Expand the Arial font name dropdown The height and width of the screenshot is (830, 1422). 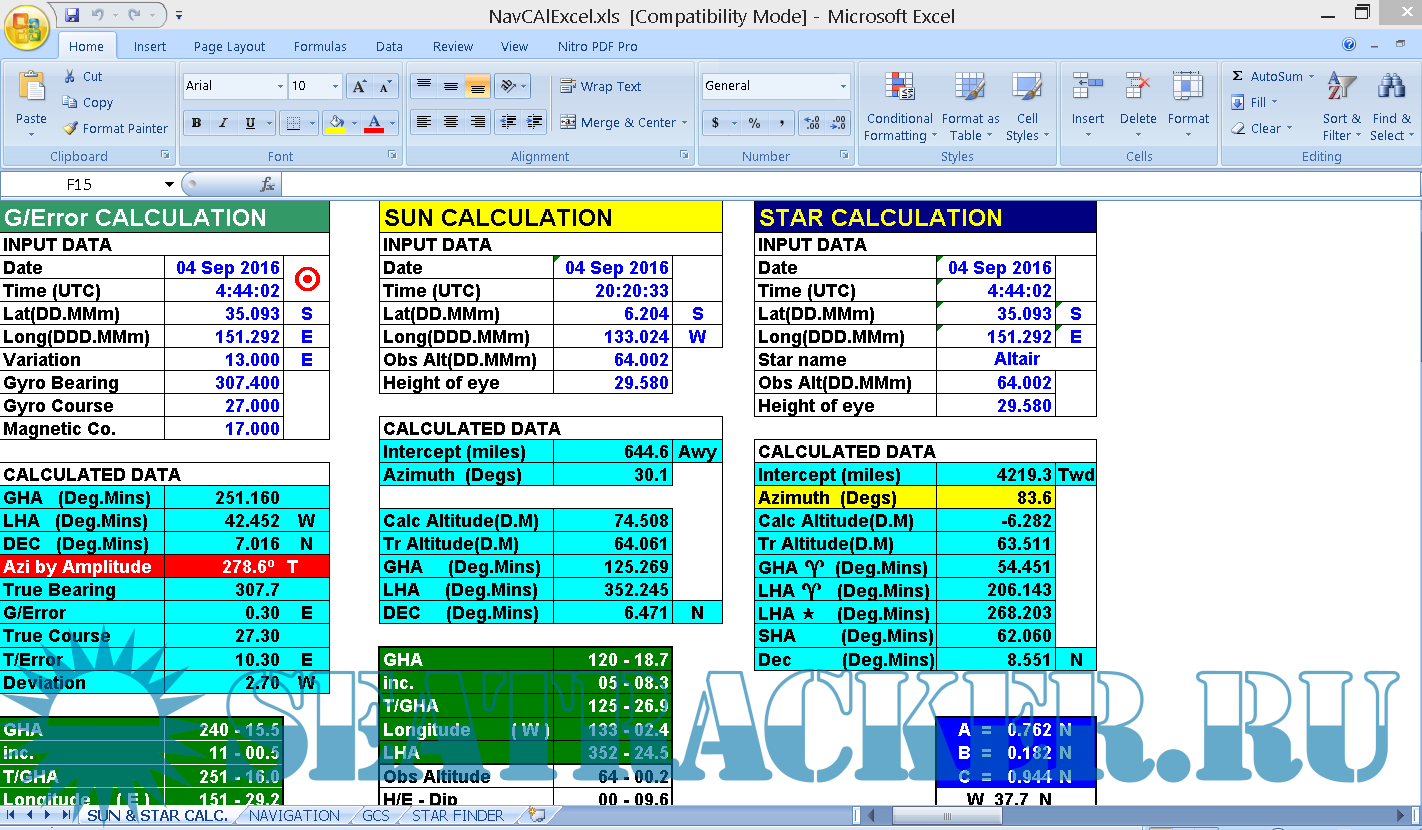click(280, 86)
